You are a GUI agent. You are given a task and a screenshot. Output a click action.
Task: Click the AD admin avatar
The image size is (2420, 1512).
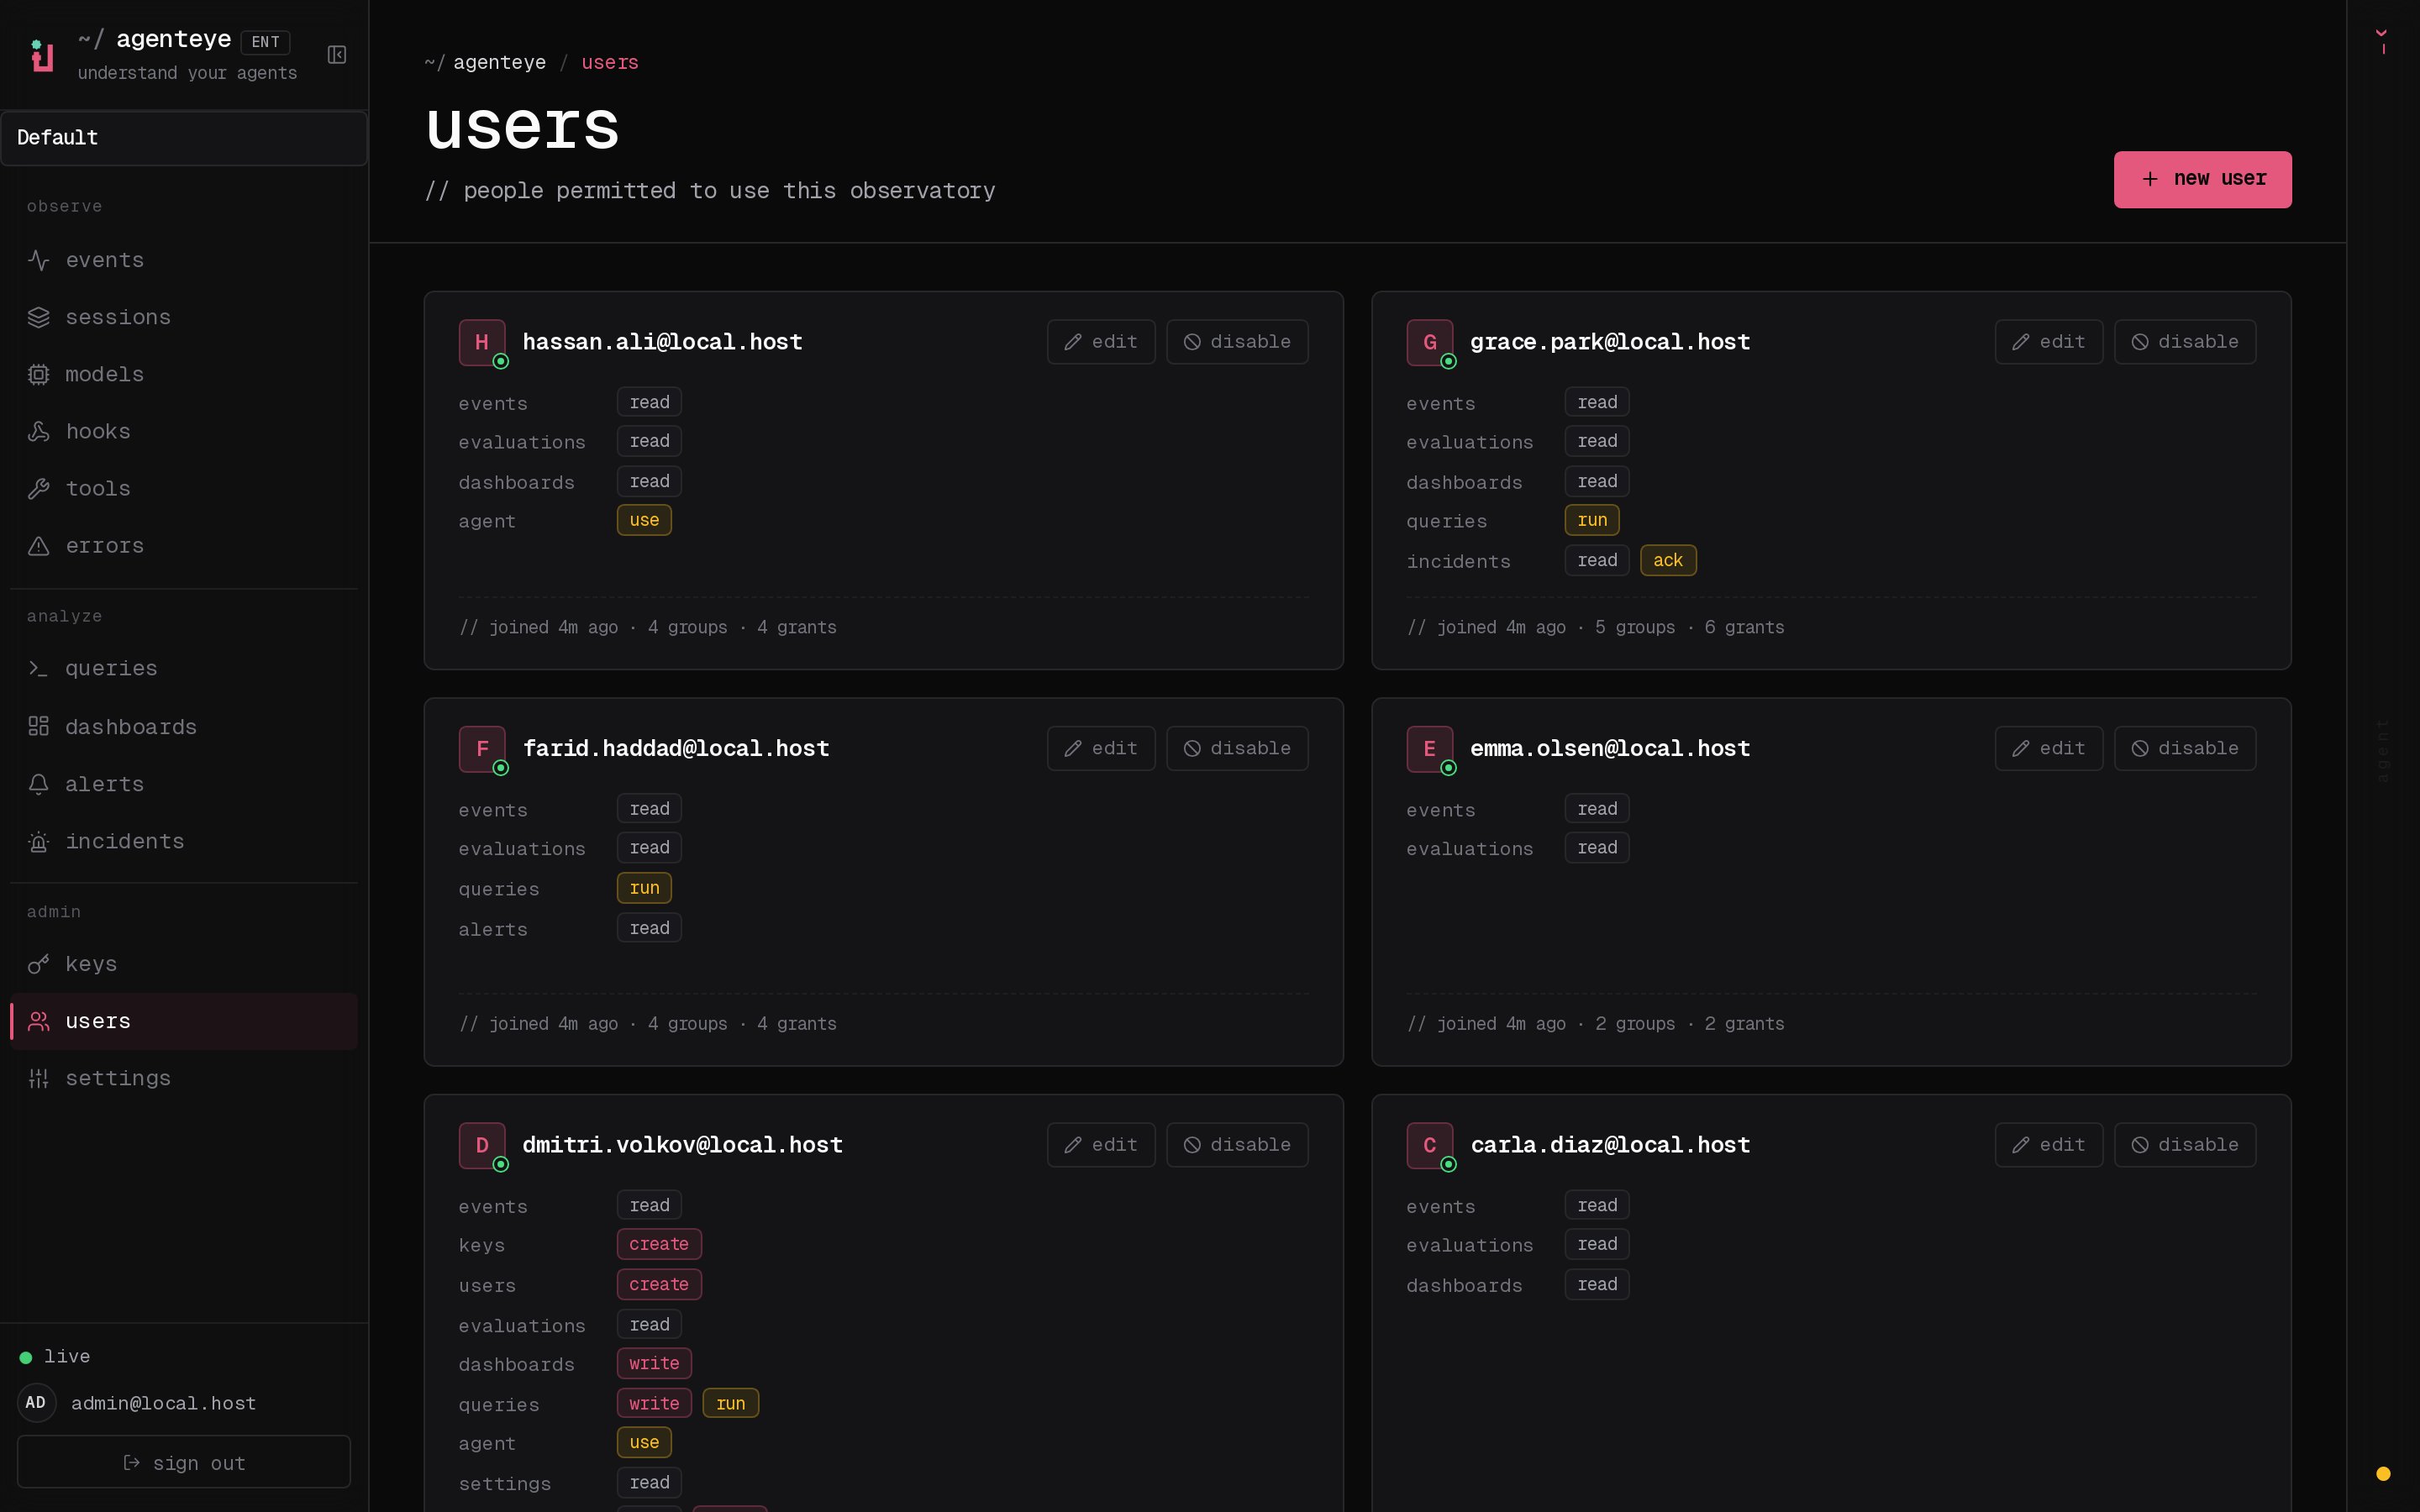click(36, 1402)
